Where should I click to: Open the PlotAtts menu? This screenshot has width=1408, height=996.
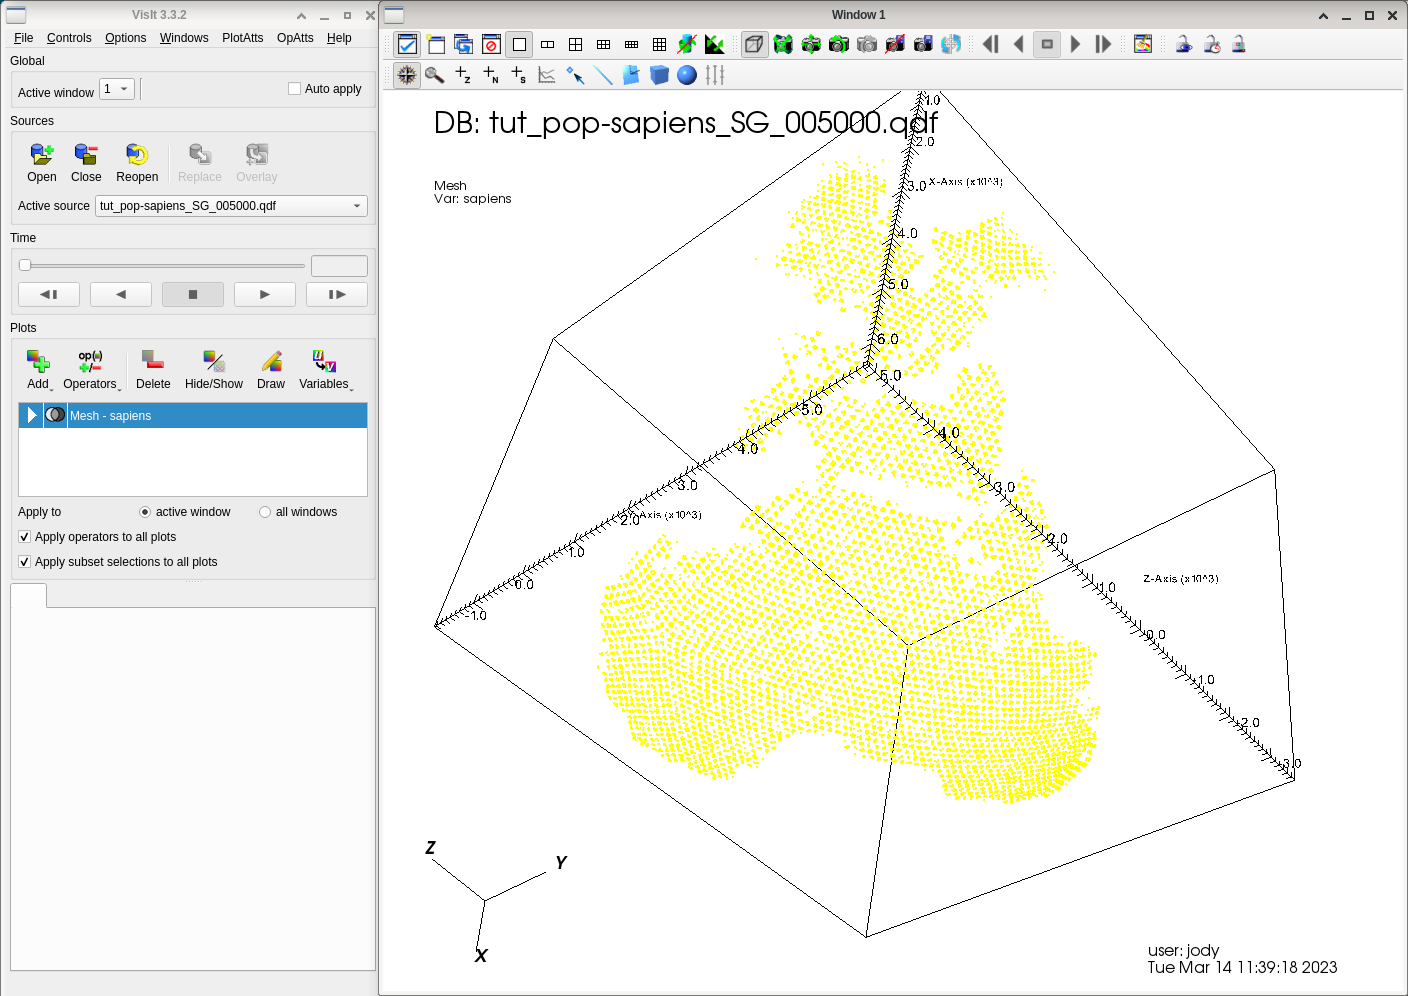coord(242,38)
